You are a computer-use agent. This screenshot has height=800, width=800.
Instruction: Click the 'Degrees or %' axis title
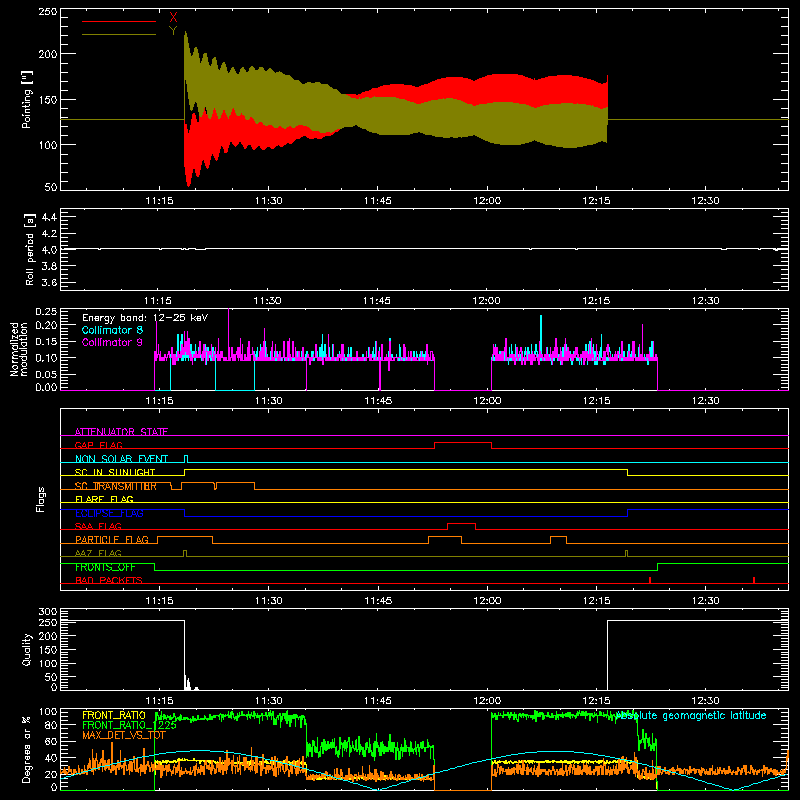pyautogui.click(x=27, y=749)
